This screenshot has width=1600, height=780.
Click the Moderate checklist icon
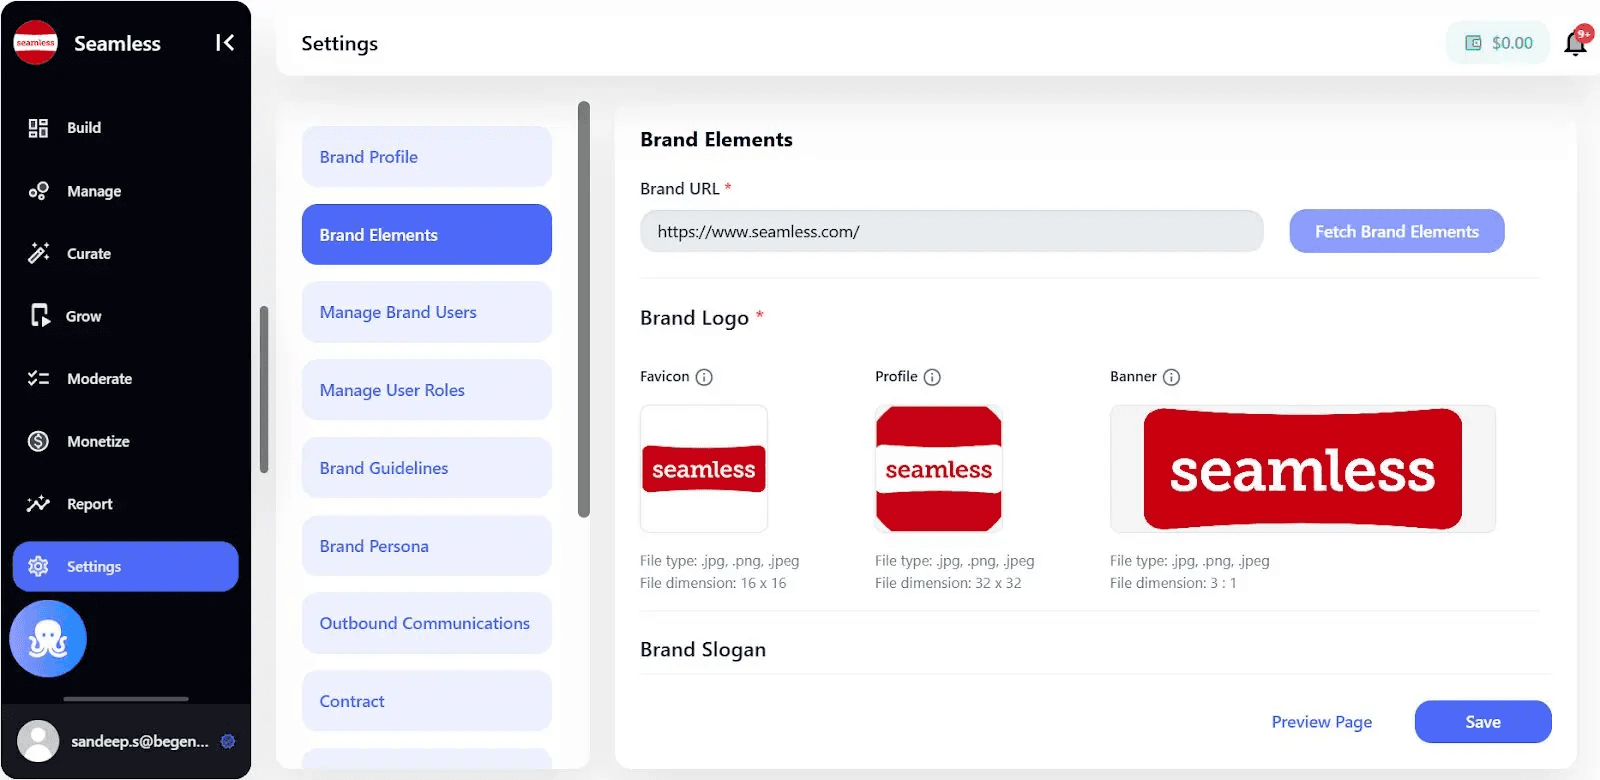38,378
